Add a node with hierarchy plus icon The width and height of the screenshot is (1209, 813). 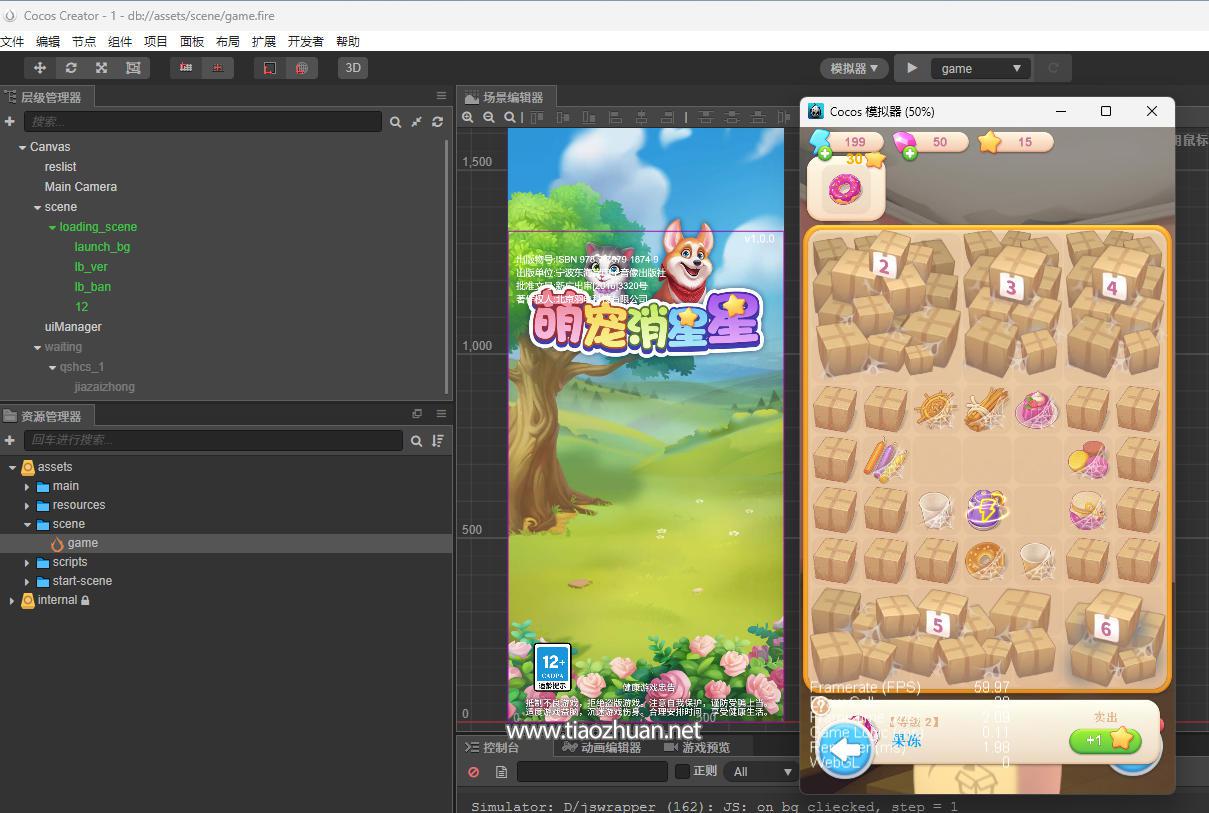point(10,121)
